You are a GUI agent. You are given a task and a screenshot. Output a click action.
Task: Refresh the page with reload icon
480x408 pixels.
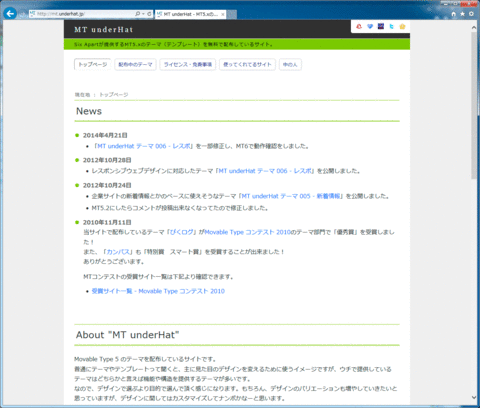pos(149,14)
